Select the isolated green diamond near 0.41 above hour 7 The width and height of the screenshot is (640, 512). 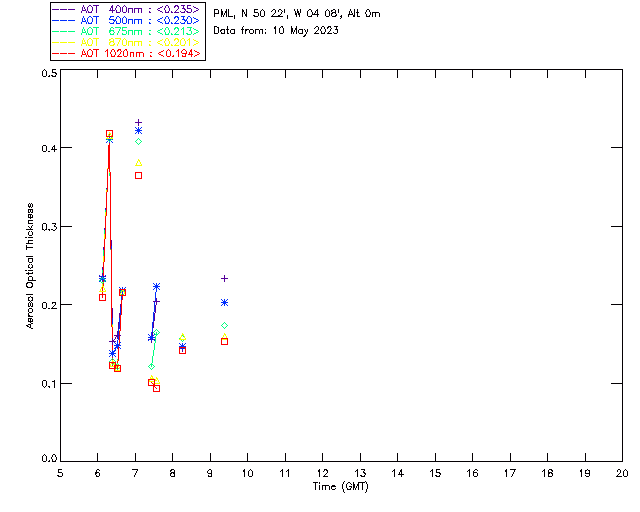(x=138, y=142)
